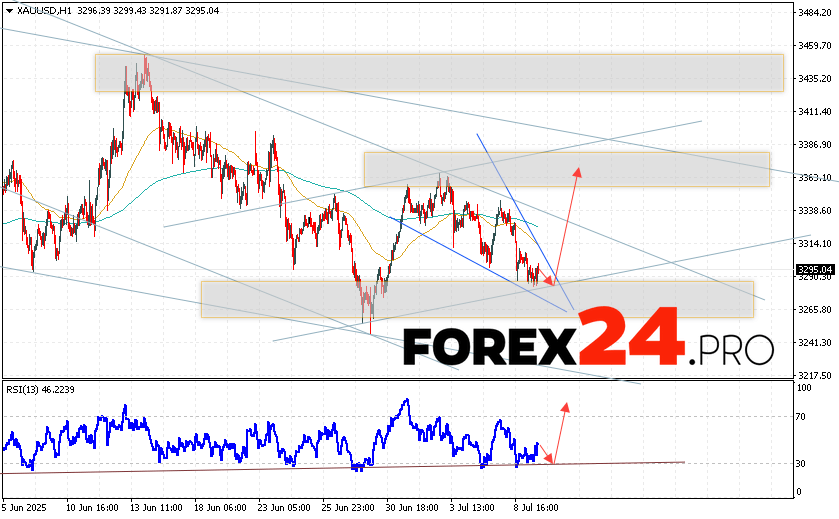Select the middle gray zone near 3363
The height and width of the screenshot is (519, 839).
click(x=566, y=169)
